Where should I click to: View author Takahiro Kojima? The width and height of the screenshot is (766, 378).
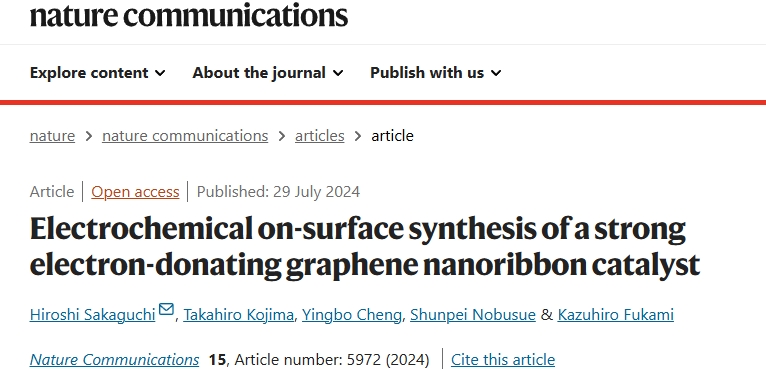[238, 315]
